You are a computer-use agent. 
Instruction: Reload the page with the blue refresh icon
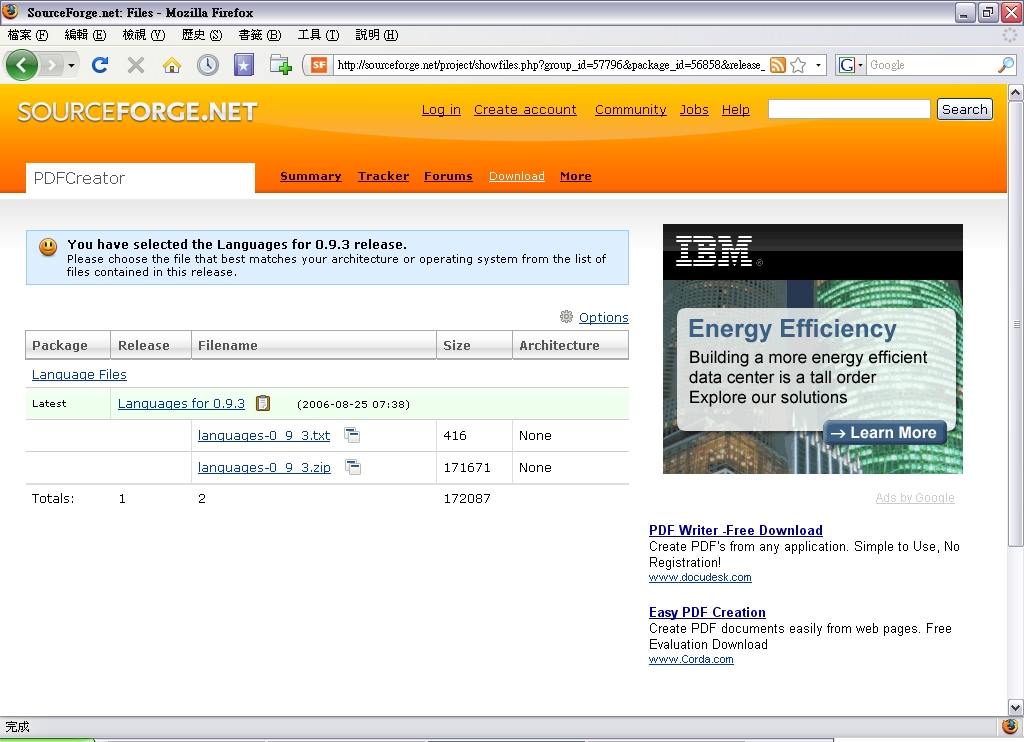[x=100, y=65]
